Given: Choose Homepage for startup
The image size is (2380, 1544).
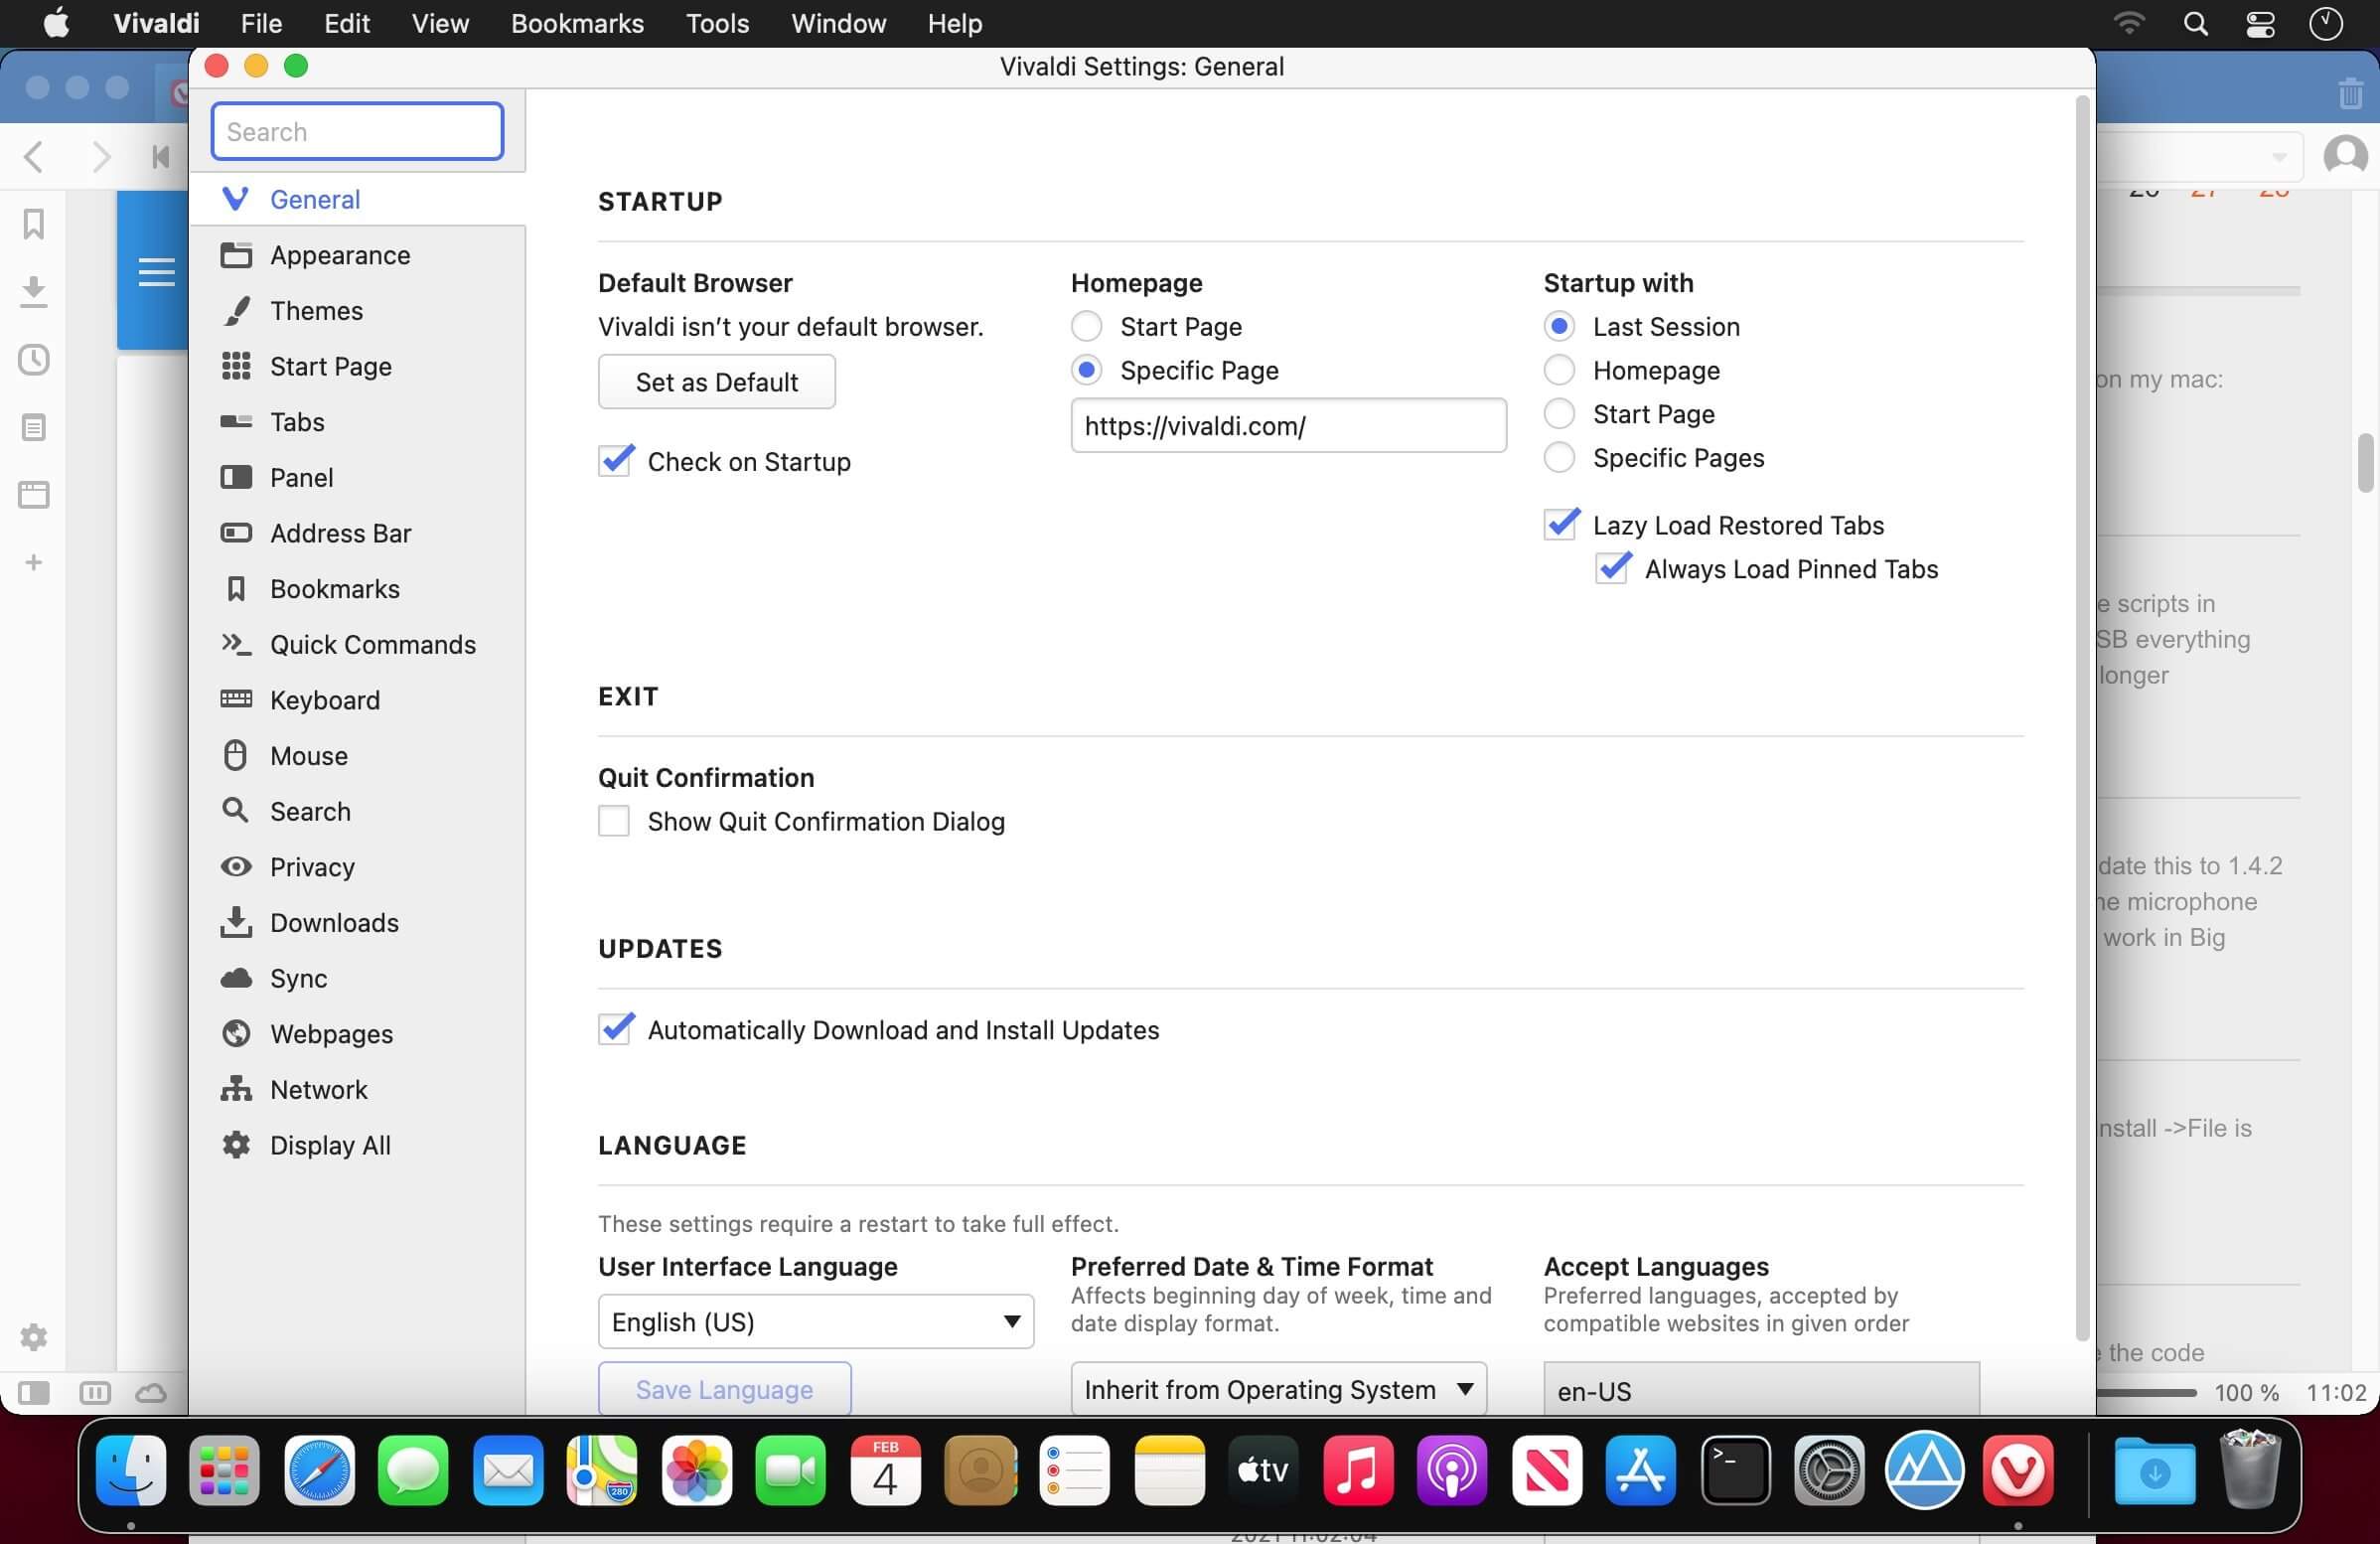Looking at the screenshot, I should (1559, 370).
